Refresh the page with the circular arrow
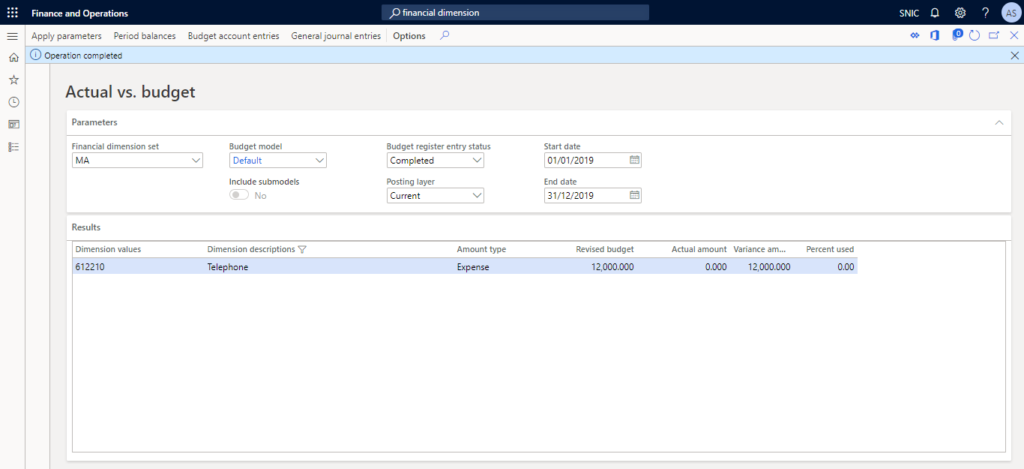 (x=974, y=36)
